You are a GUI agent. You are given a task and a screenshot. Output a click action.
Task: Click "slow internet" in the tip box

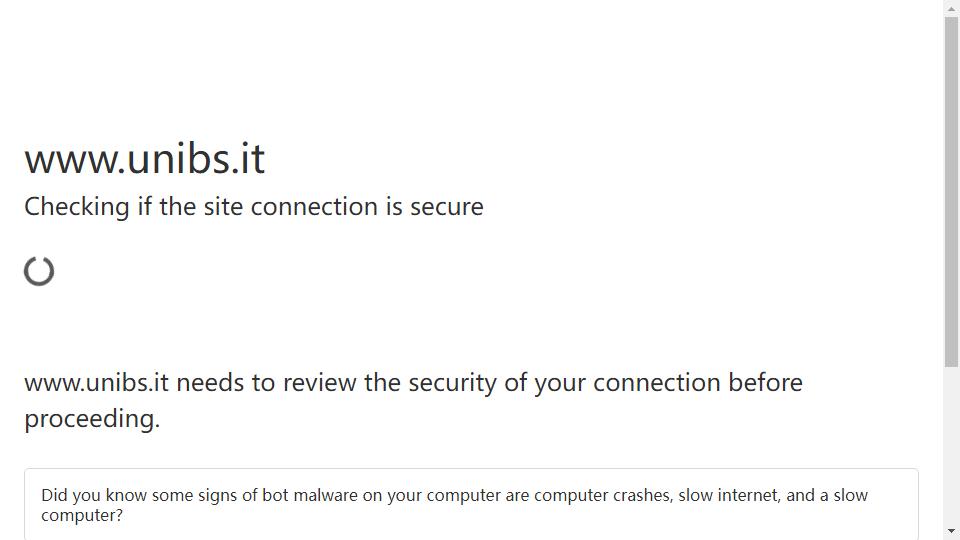coord(728,495)
